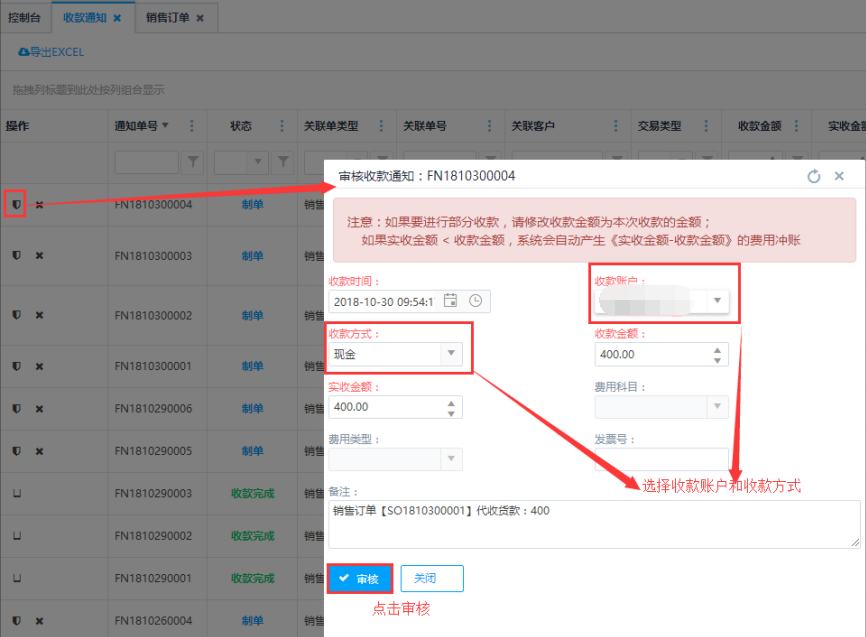Click into the 备注 text area
This screenshot has width=866, height=637.
coord(595,523)
